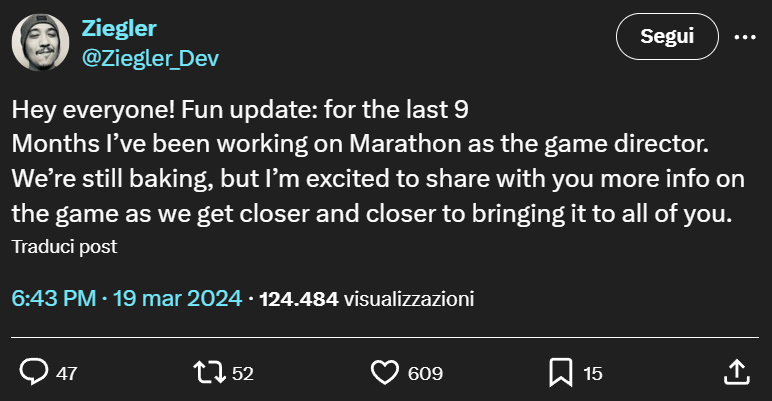The height and width of the screenshot is (401, 772).
Task: Click the repost count 52
Action: tap(243, 374)
